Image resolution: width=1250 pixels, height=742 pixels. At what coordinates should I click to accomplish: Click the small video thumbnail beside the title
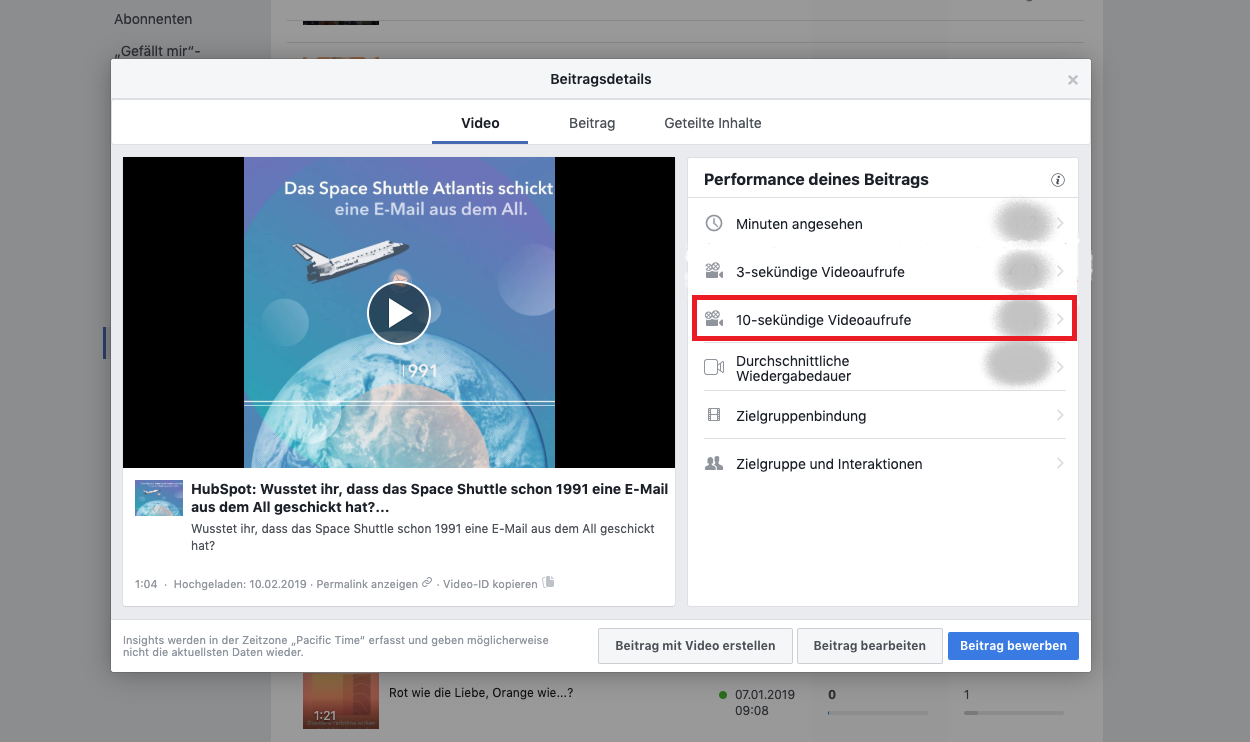(x=159, y=498)
